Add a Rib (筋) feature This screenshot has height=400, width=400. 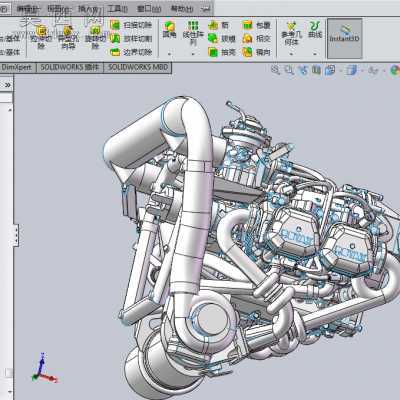point(219,25)
